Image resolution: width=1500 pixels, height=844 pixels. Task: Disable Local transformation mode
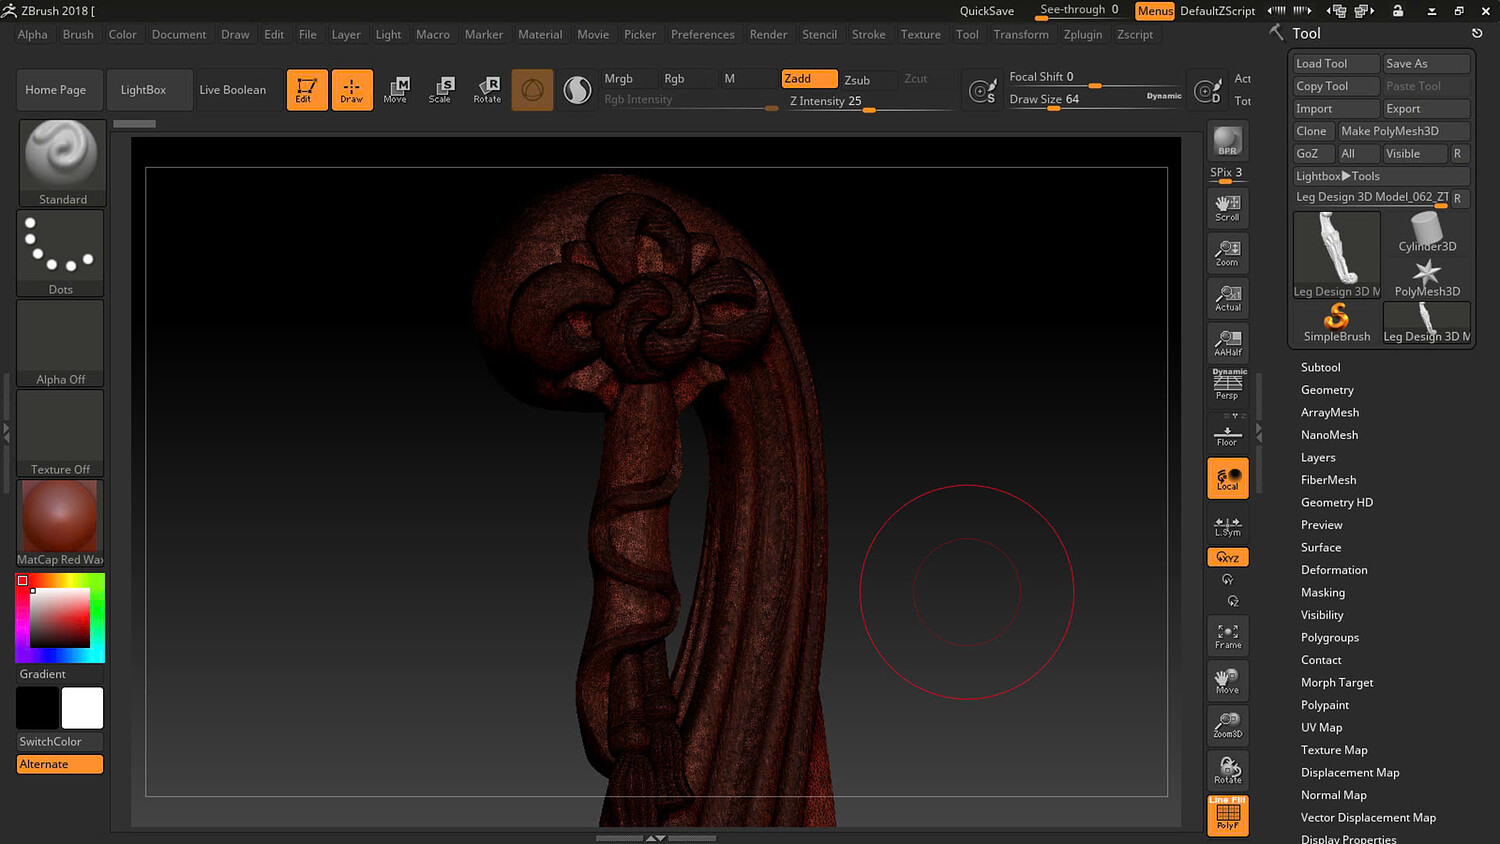[1227, 479]
